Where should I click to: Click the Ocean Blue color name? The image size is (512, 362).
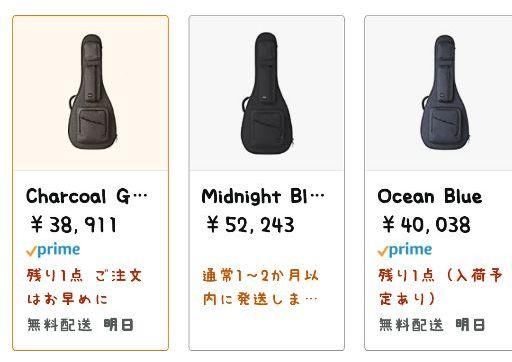coord(430,196)
